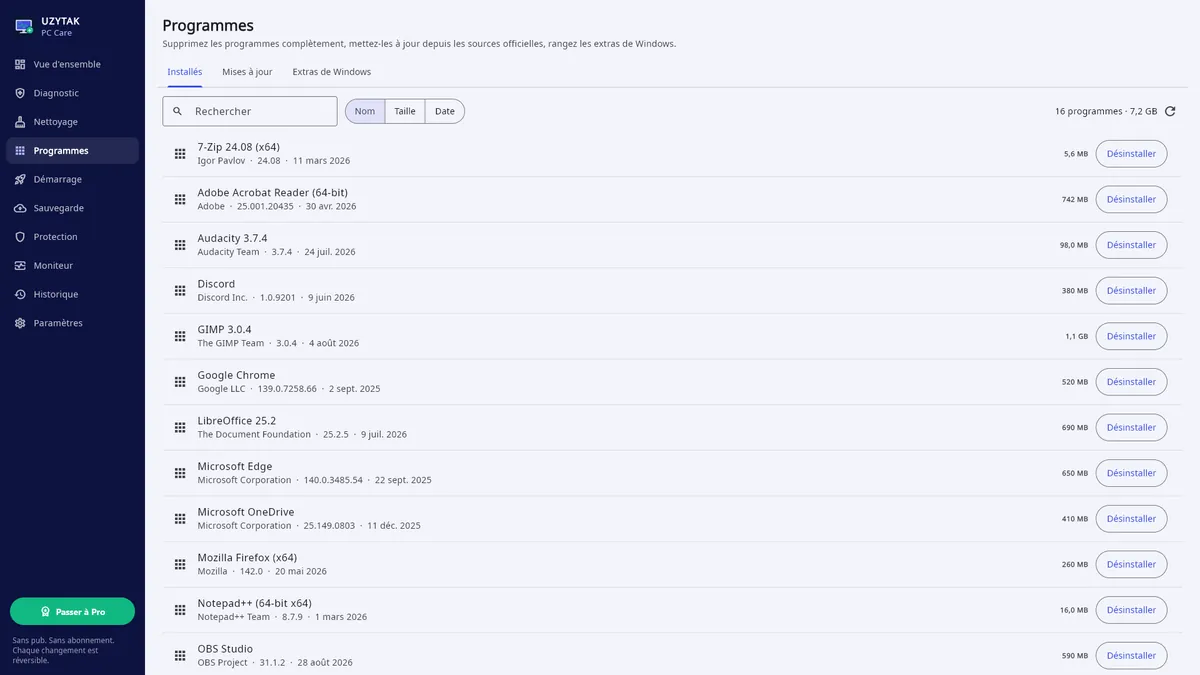Click the refresh icon beside 7,2 GB
The image size is (1200, 675).
(1170, 111)
